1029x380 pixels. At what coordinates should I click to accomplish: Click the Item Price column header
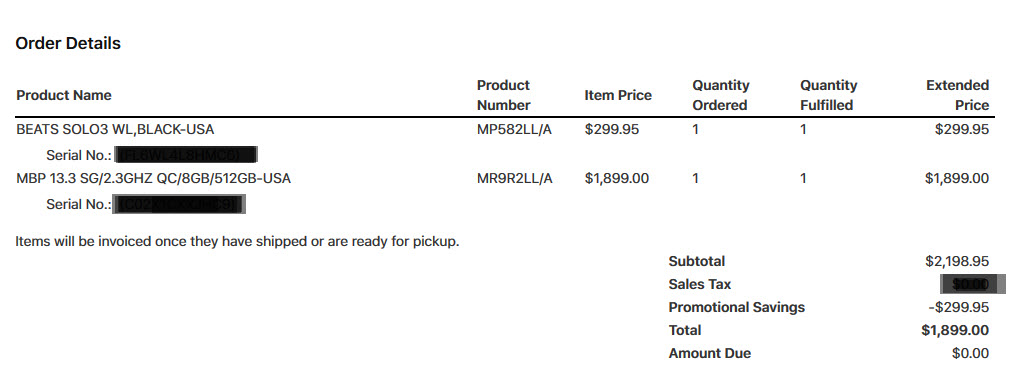tap(618, 95)
